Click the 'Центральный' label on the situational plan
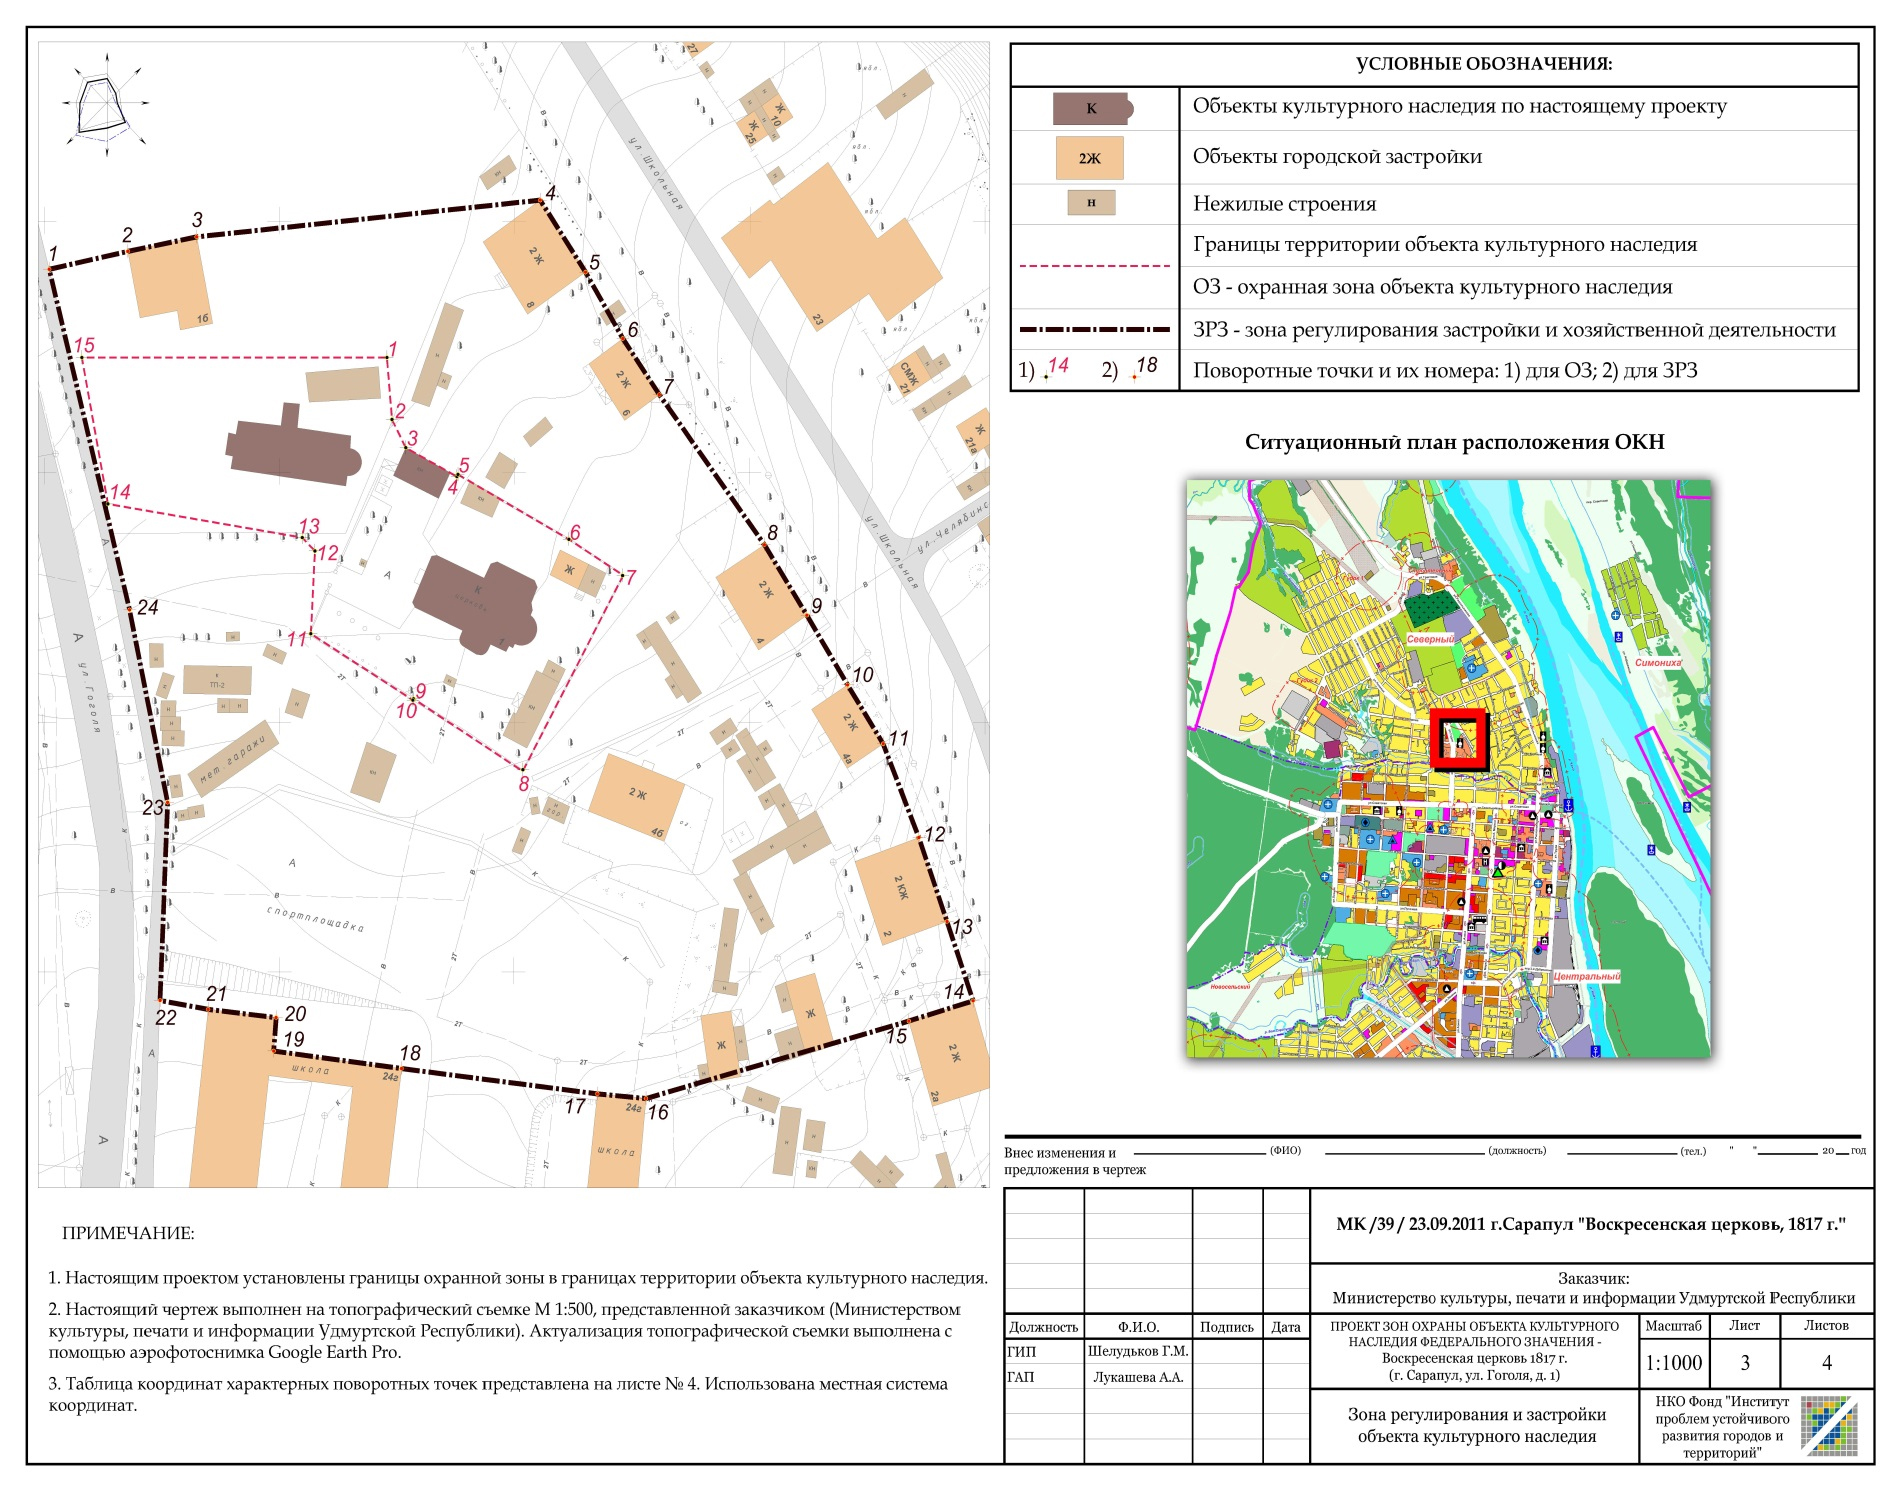This screenshot has height=1489, width=1896. tap(1586, 976)
